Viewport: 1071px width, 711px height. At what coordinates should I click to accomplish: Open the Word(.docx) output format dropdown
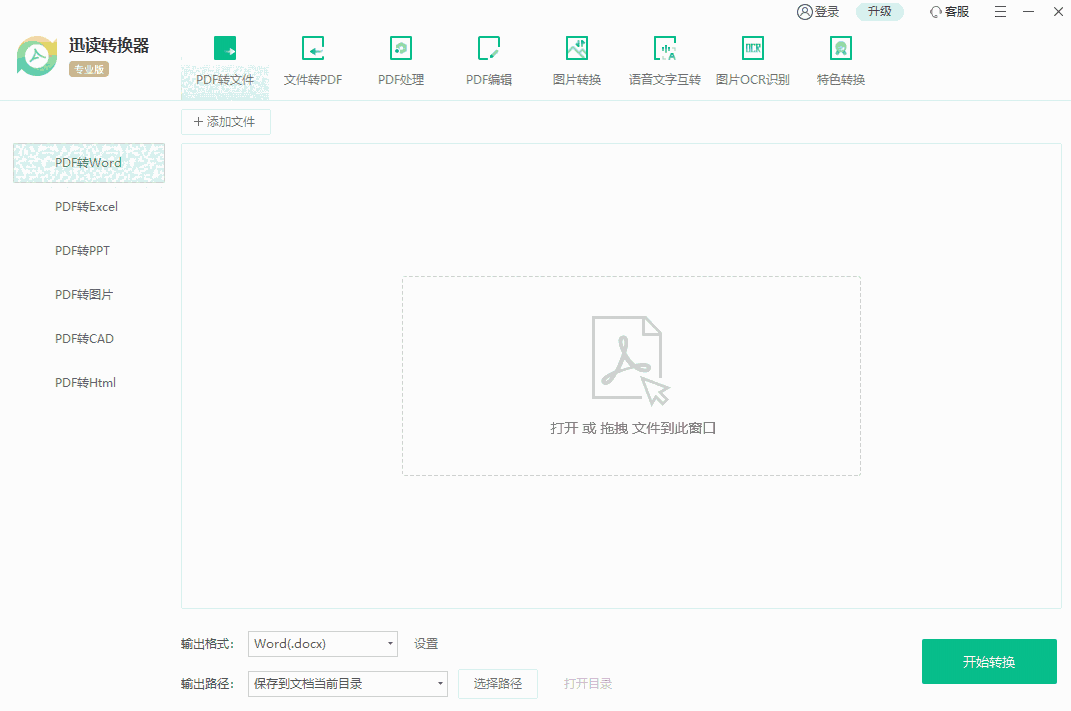(x=322, y=644)
